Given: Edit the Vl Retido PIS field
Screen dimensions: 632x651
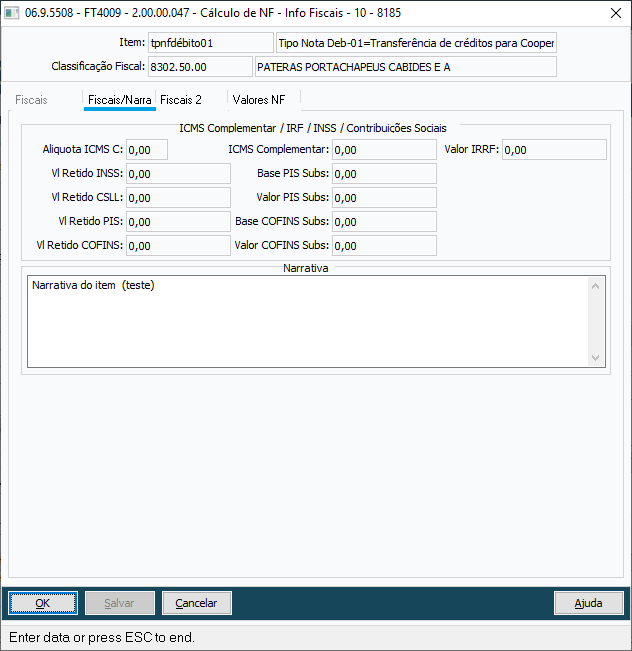Looking at the screenshot, I should pyautogui.click(x=178, y=222).
